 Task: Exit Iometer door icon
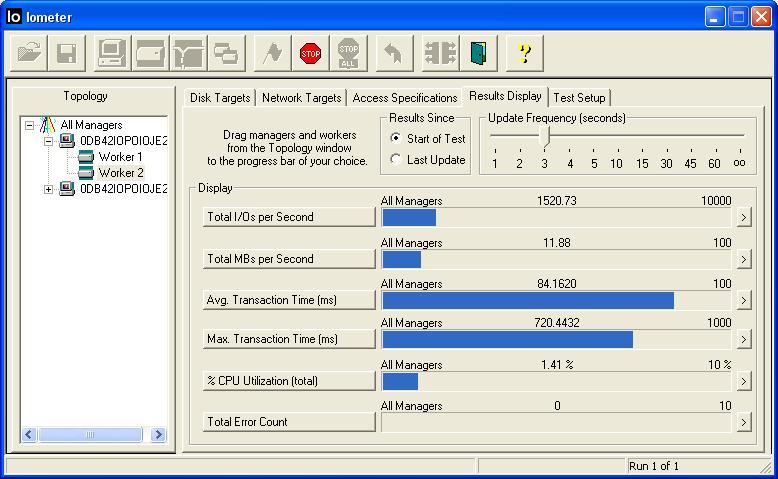pyautogui.click(x=478, y=53)
